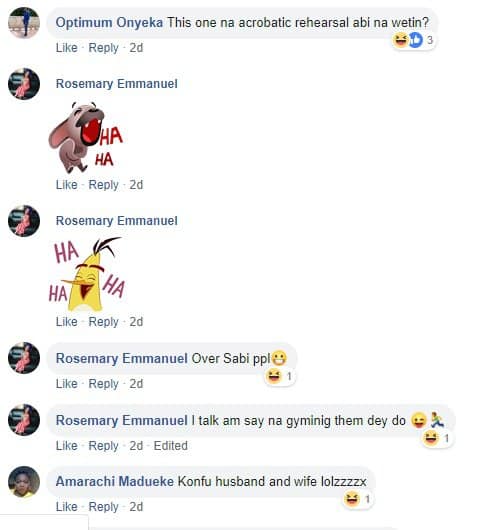Like Optimum Onyeka's acrobatic rehearsal comment
Screen dimensions: 492x530
click(67, 48)
